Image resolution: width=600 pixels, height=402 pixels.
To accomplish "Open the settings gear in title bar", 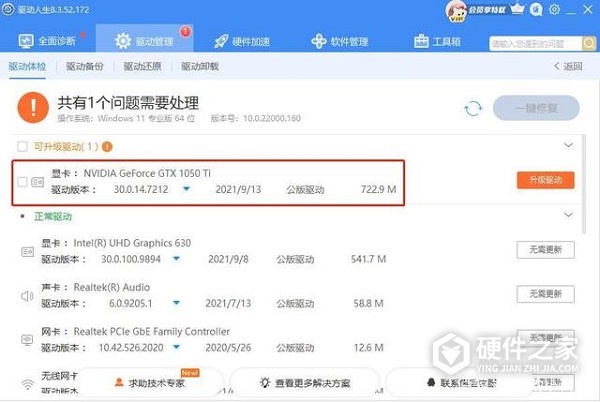I will [x=554, y=9].
